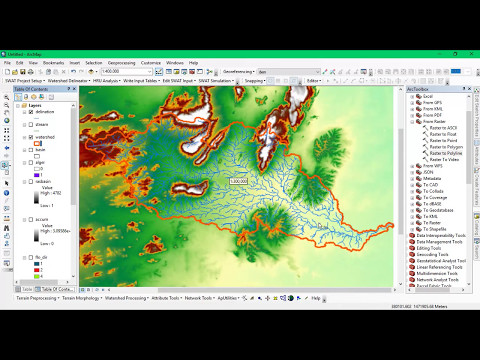Open the Customize menu
This screenshot has height=360, width=480.
pos(151,63)
